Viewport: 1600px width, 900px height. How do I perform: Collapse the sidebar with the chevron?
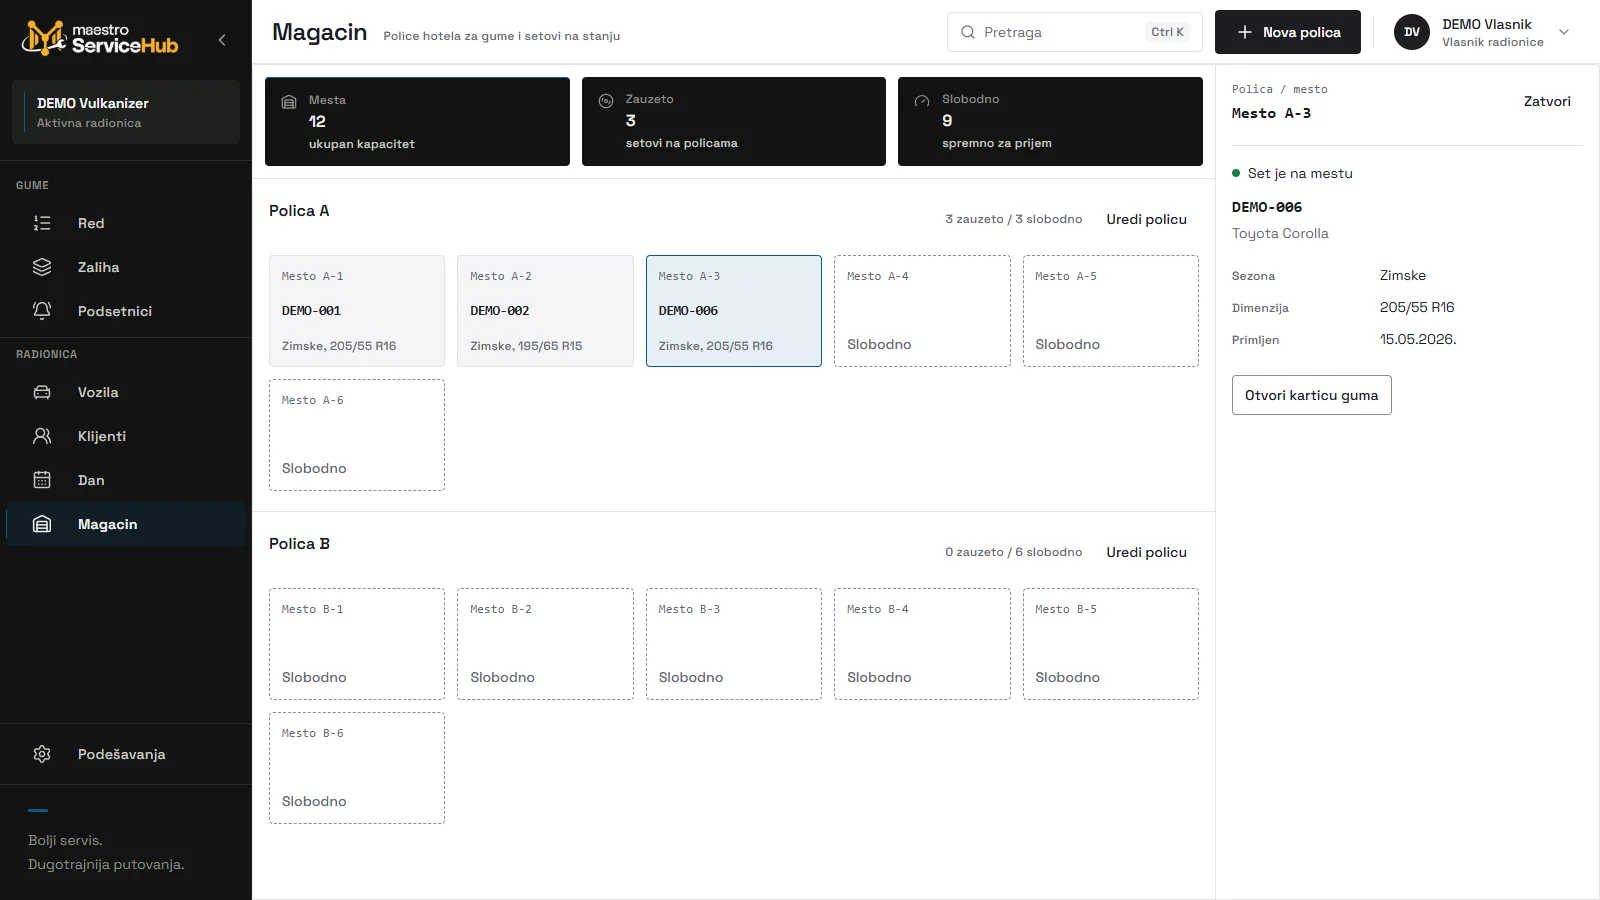coord(222,40)
